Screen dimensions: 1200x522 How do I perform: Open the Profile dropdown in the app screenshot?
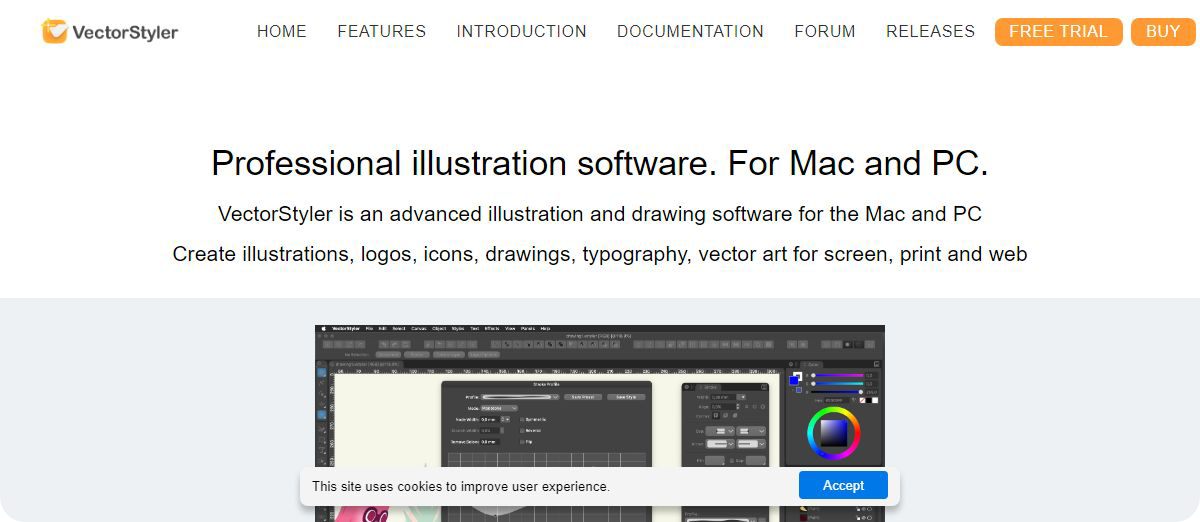click(x=520, y=397)
